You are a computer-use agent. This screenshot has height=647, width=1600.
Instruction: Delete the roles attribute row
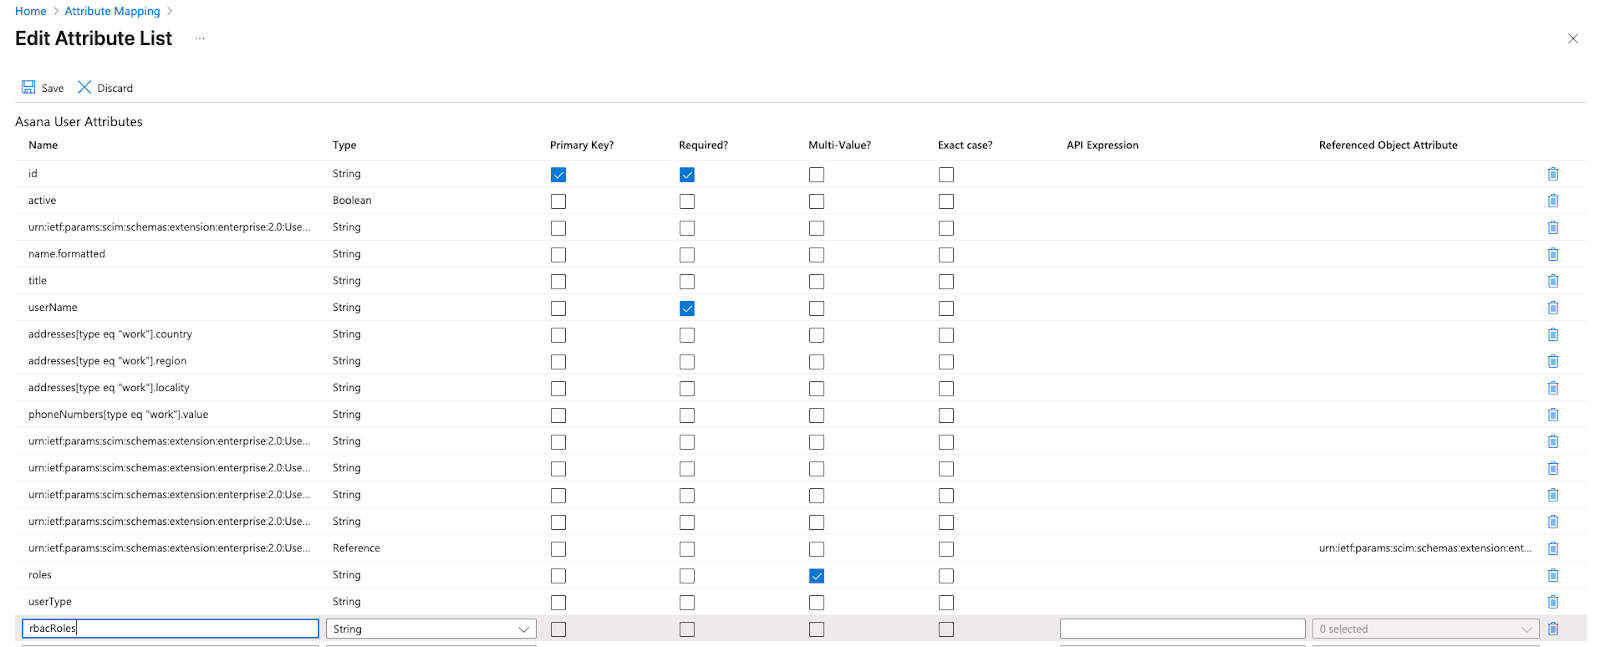click(1553, 575)
